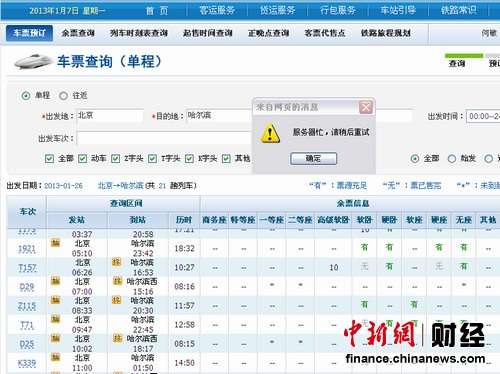Viewport: 500px width, 374px height.
Task: Open the 车站引导 menu
Action: (398, 11)
